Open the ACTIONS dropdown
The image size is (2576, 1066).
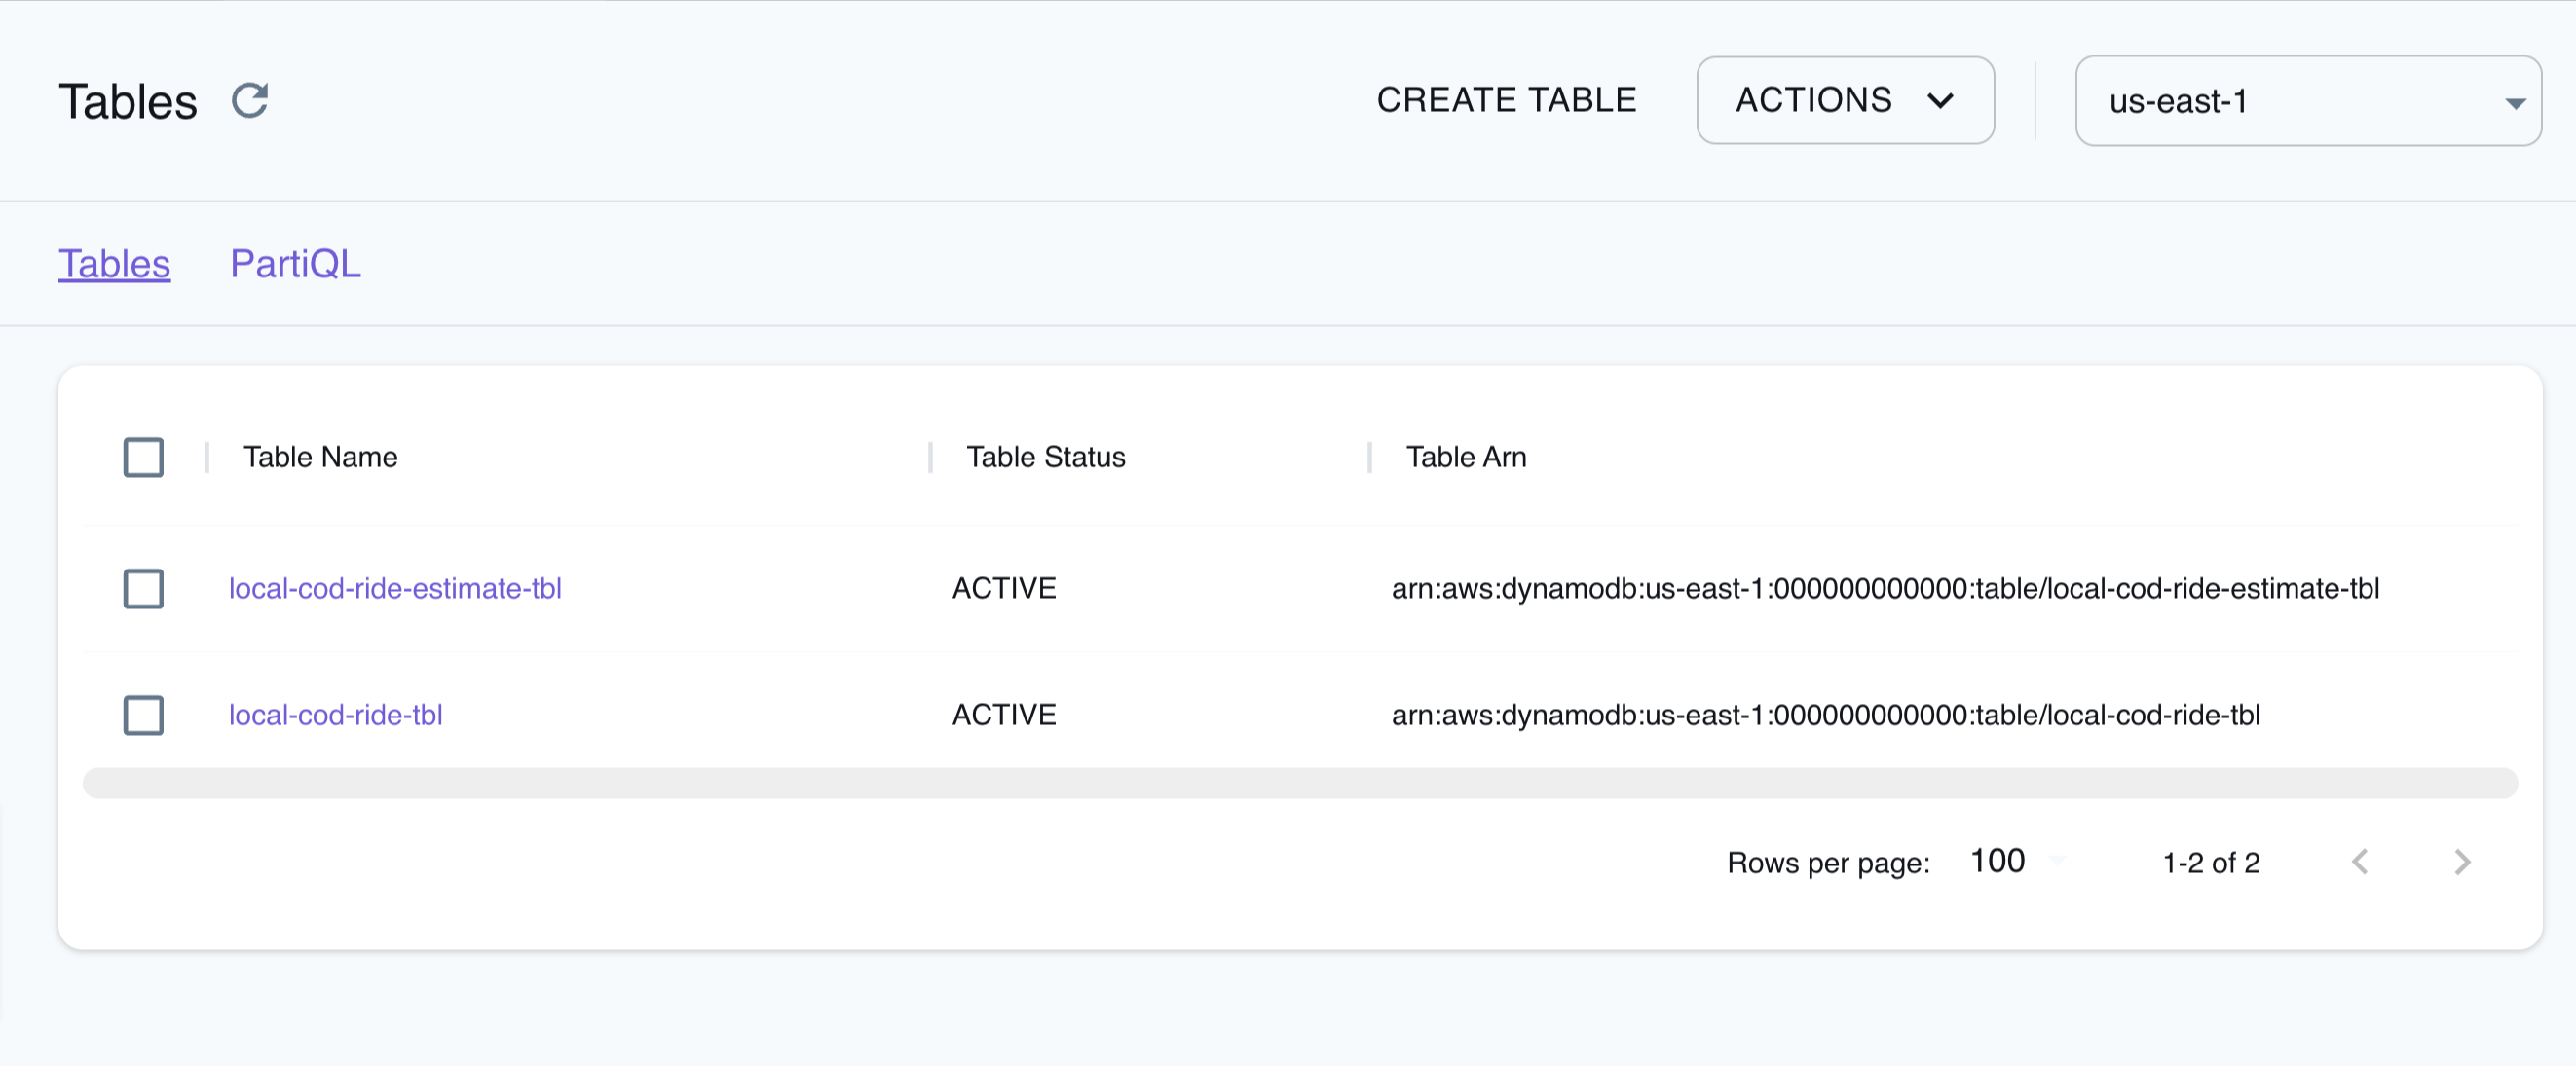pos(1845,100)
